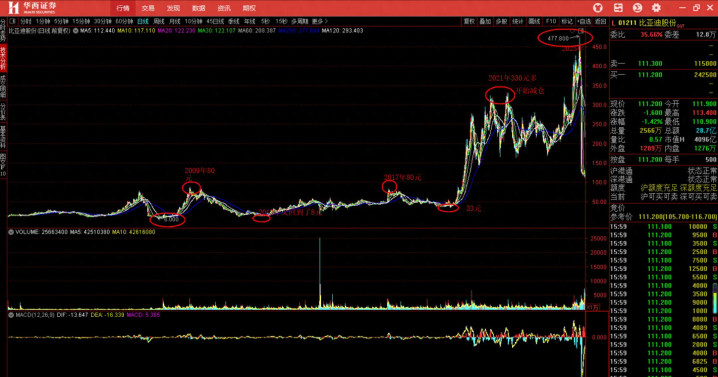
Task: Click the +自选 add to watchlist button
Action: [x=584, y=22]
